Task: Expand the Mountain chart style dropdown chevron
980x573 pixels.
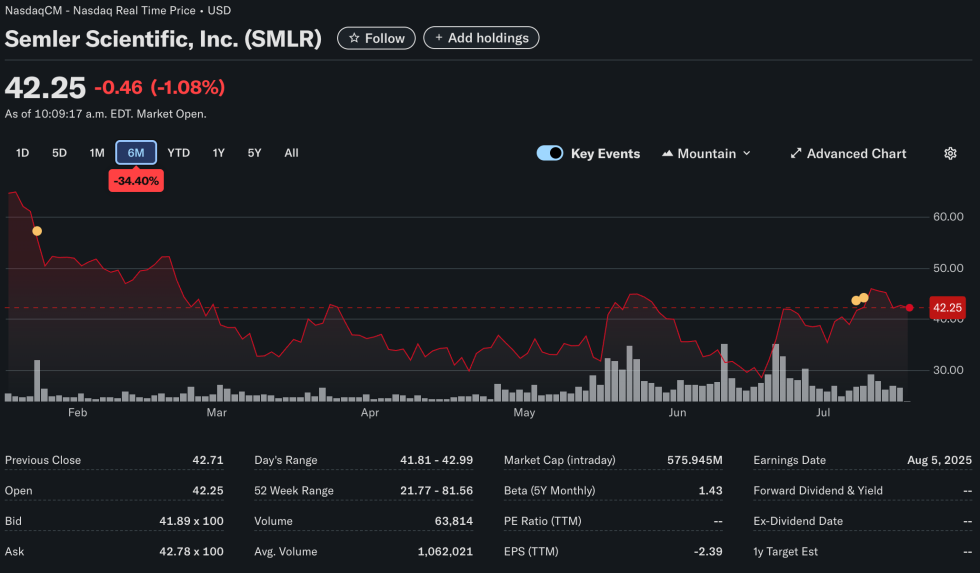Action: (x=746, y=154)
